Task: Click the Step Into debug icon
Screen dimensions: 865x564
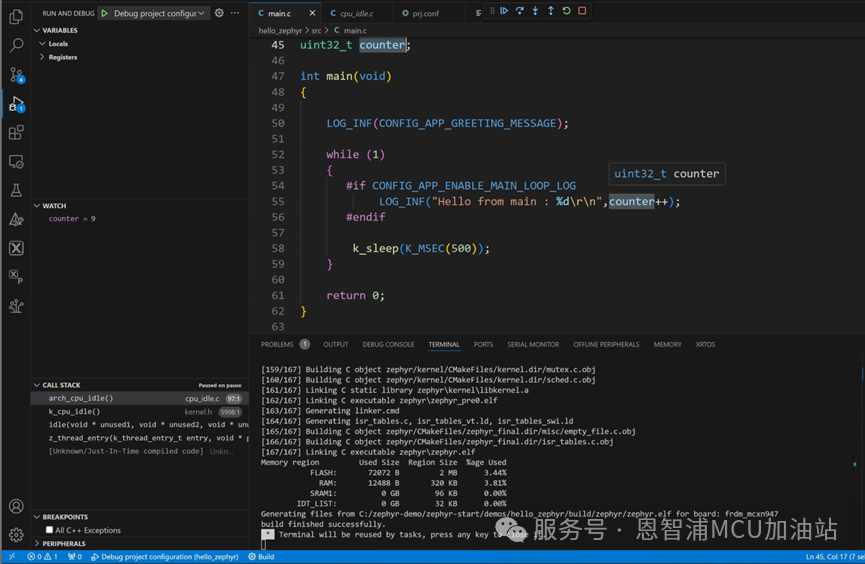Action: click(535, 11)
